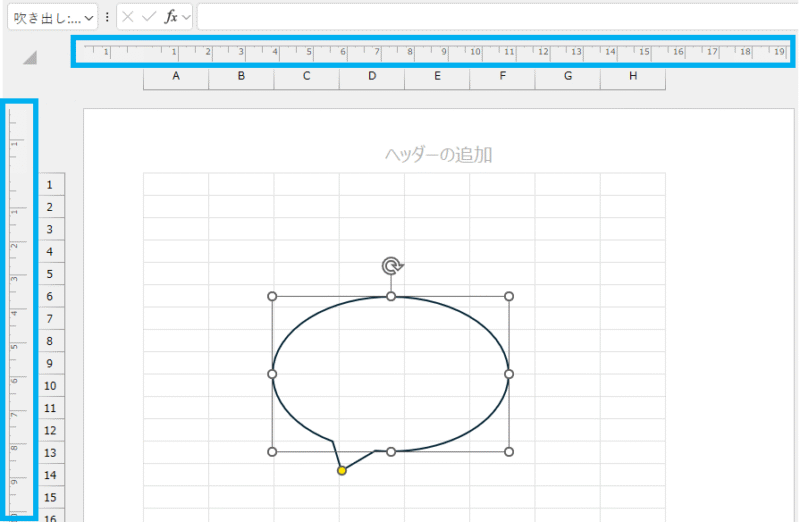Select row 5 header

[x=52, y=274]
